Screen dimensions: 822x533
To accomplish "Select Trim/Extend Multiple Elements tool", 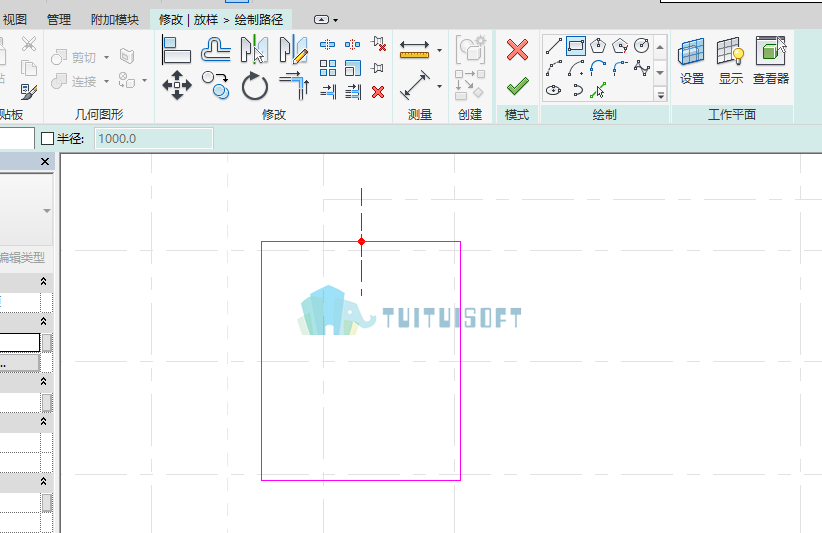I will click(x=353, y=92).
